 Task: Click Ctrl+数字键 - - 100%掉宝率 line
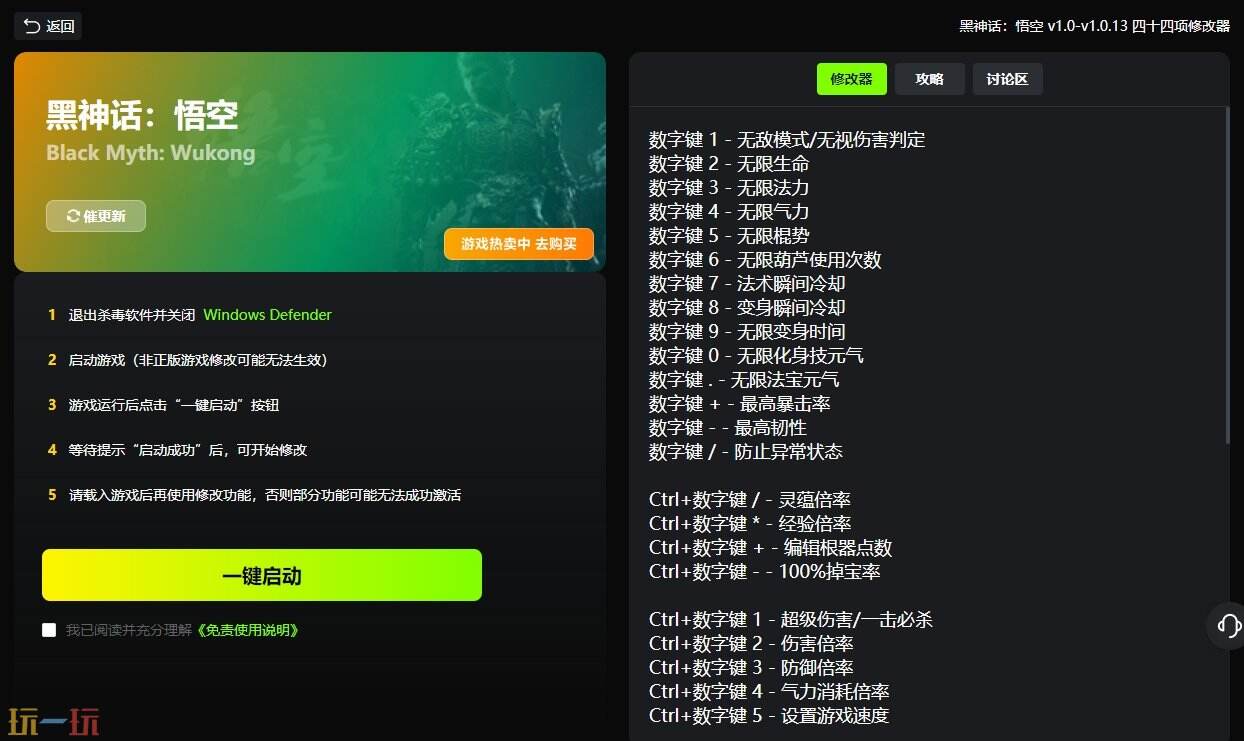[x=765, y=572]
